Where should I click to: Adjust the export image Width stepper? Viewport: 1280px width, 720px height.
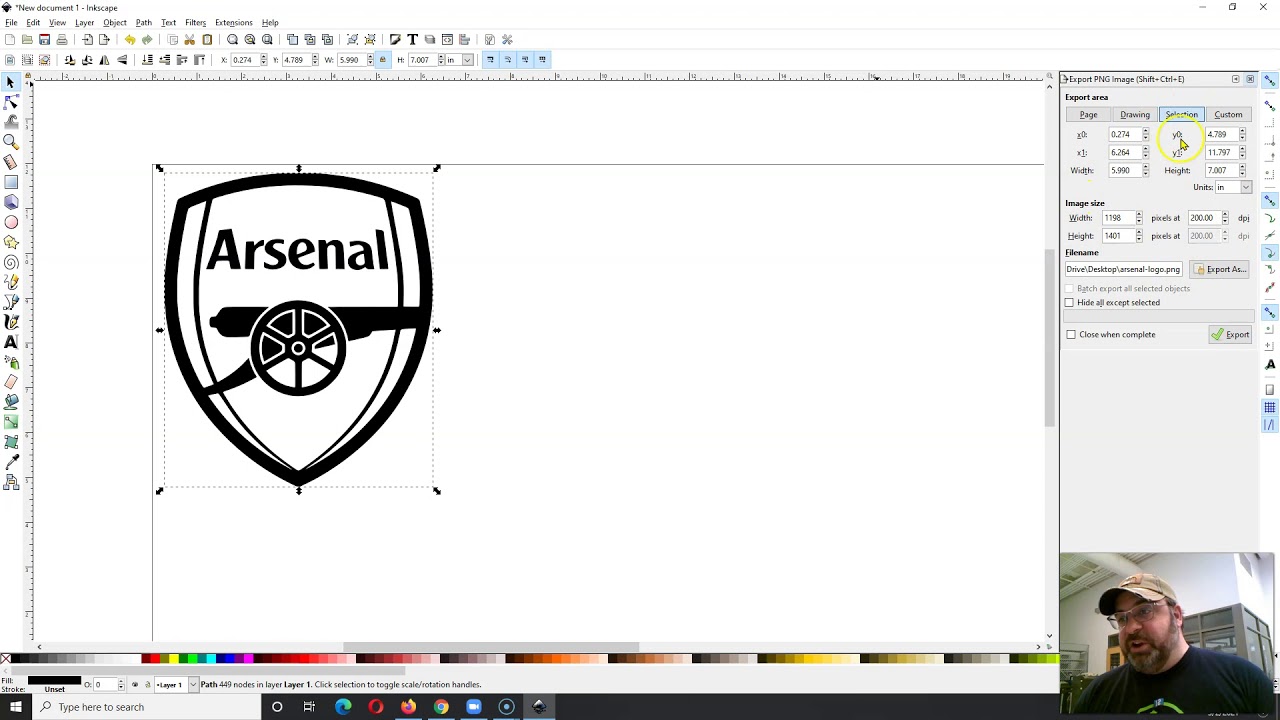[1139, 218]
